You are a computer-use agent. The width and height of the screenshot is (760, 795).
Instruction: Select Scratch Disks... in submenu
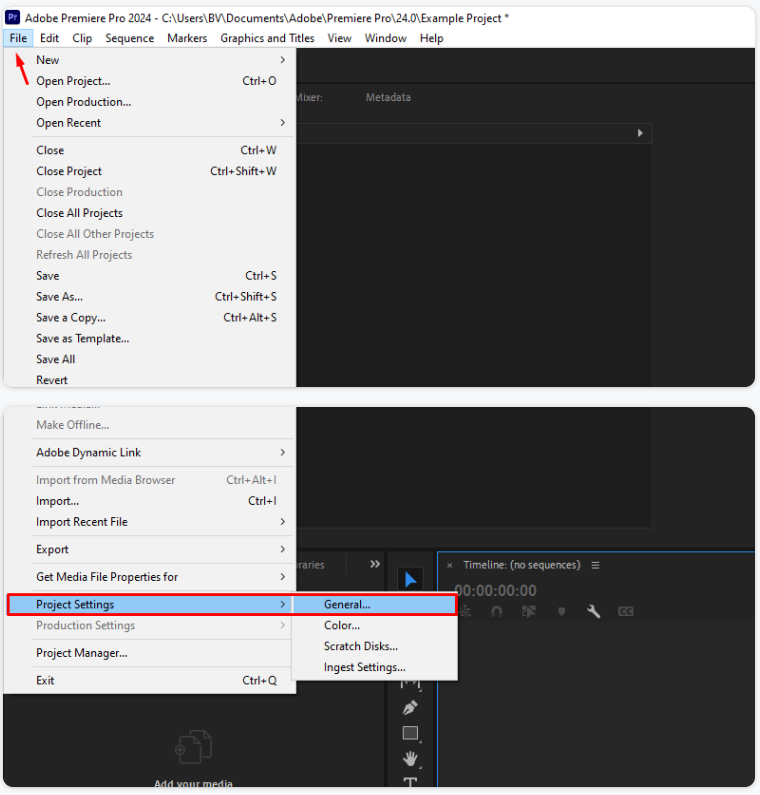tap(375, 646)
